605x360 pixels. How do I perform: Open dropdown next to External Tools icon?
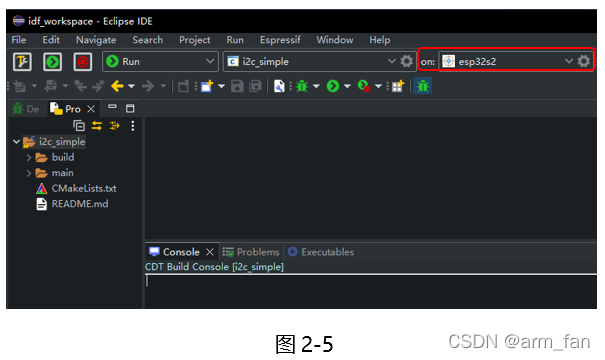point(378,86)
